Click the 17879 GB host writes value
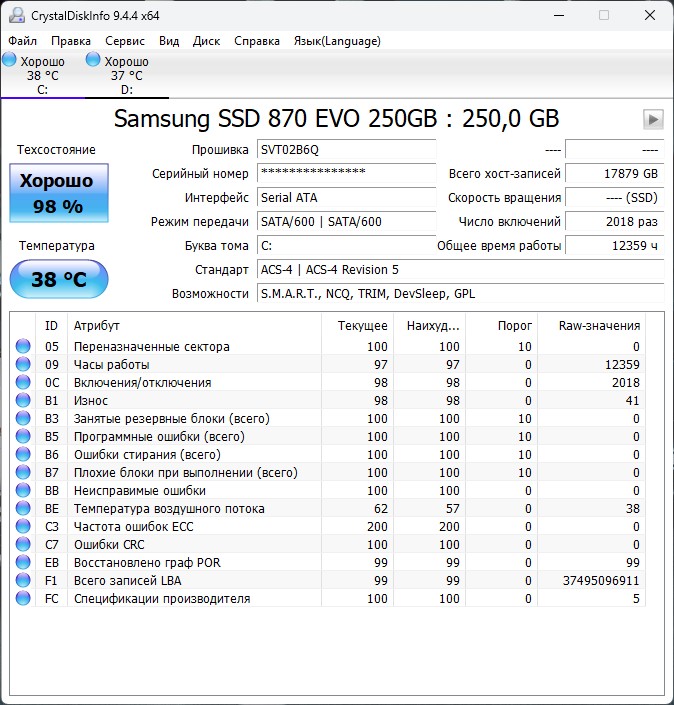 tap(615, 174)
